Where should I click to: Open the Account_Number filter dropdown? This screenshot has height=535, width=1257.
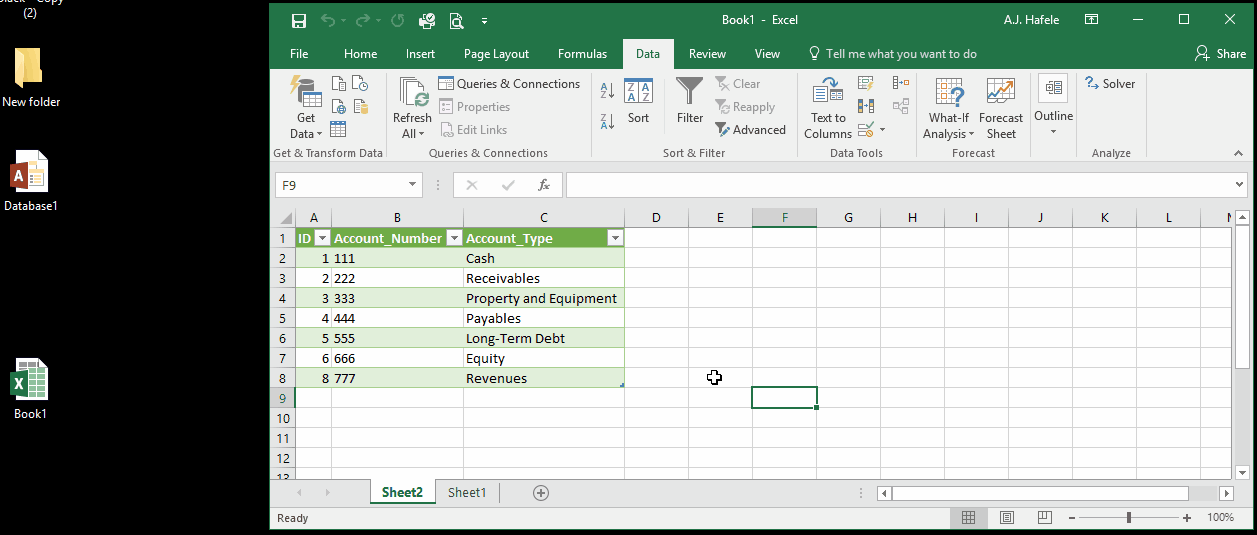[454, 238]
